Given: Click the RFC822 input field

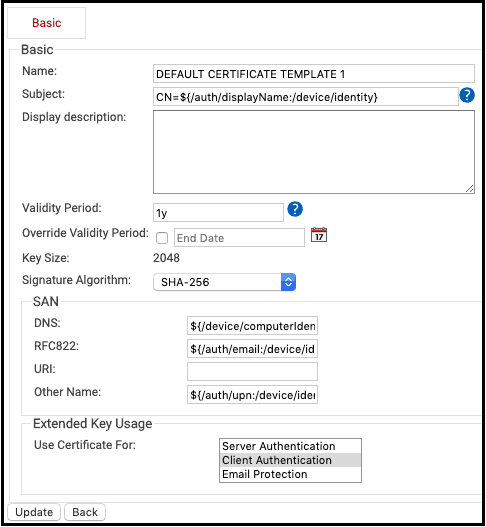Looking at the screenshot, I should click(252, 349).
